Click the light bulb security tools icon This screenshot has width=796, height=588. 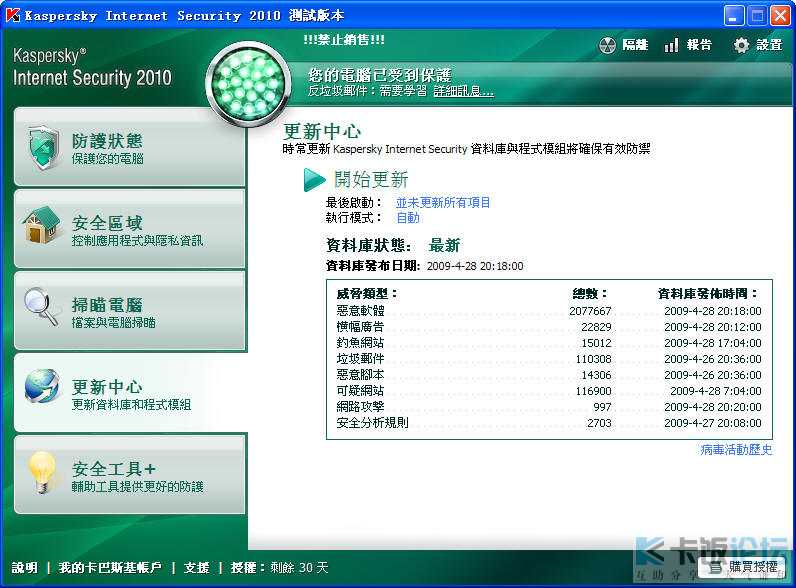coord(42,472)
